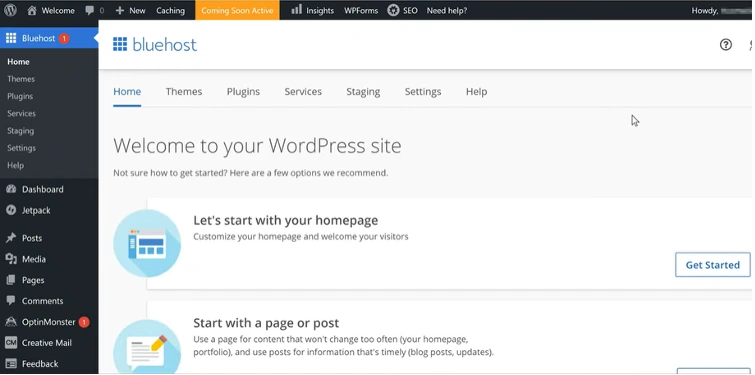755x375 pixels.
Task: Click the house icon beside Welcome
Action: pos(32,10)
